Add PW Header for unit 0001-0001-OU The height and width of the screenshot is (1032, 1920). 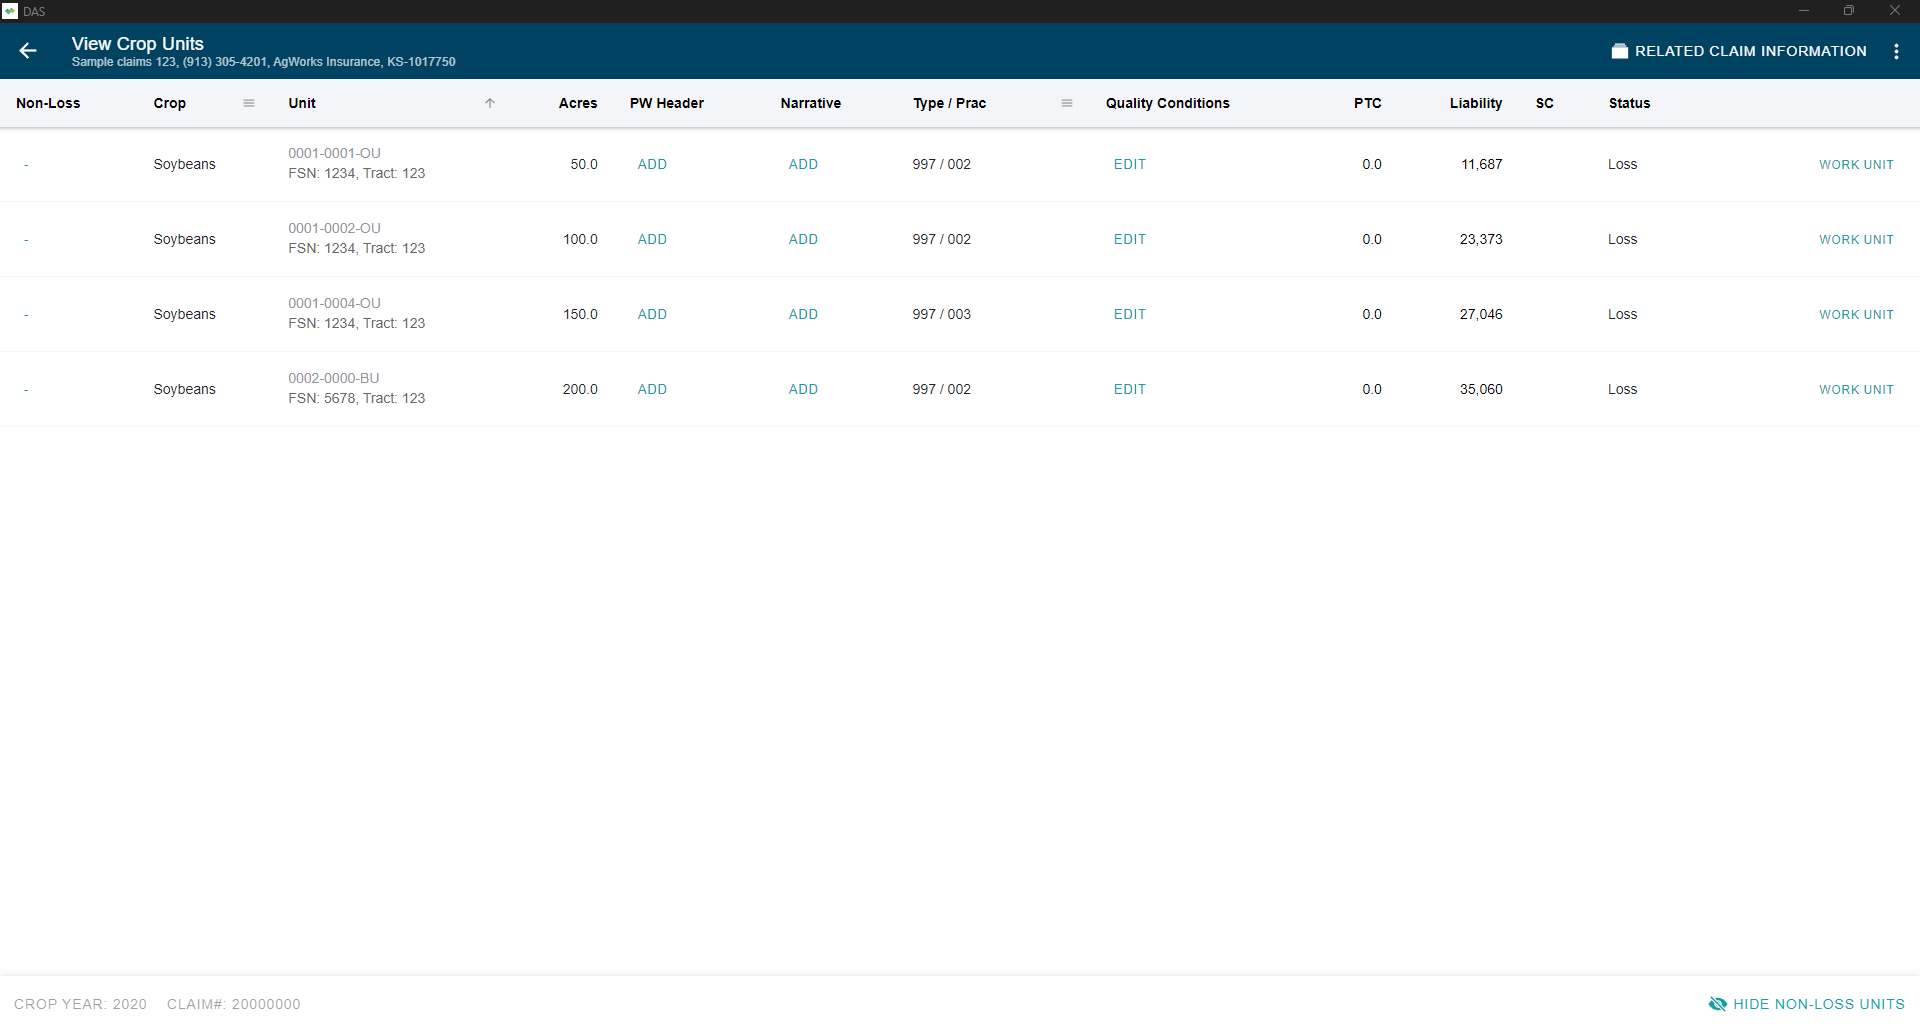(652, 164)
